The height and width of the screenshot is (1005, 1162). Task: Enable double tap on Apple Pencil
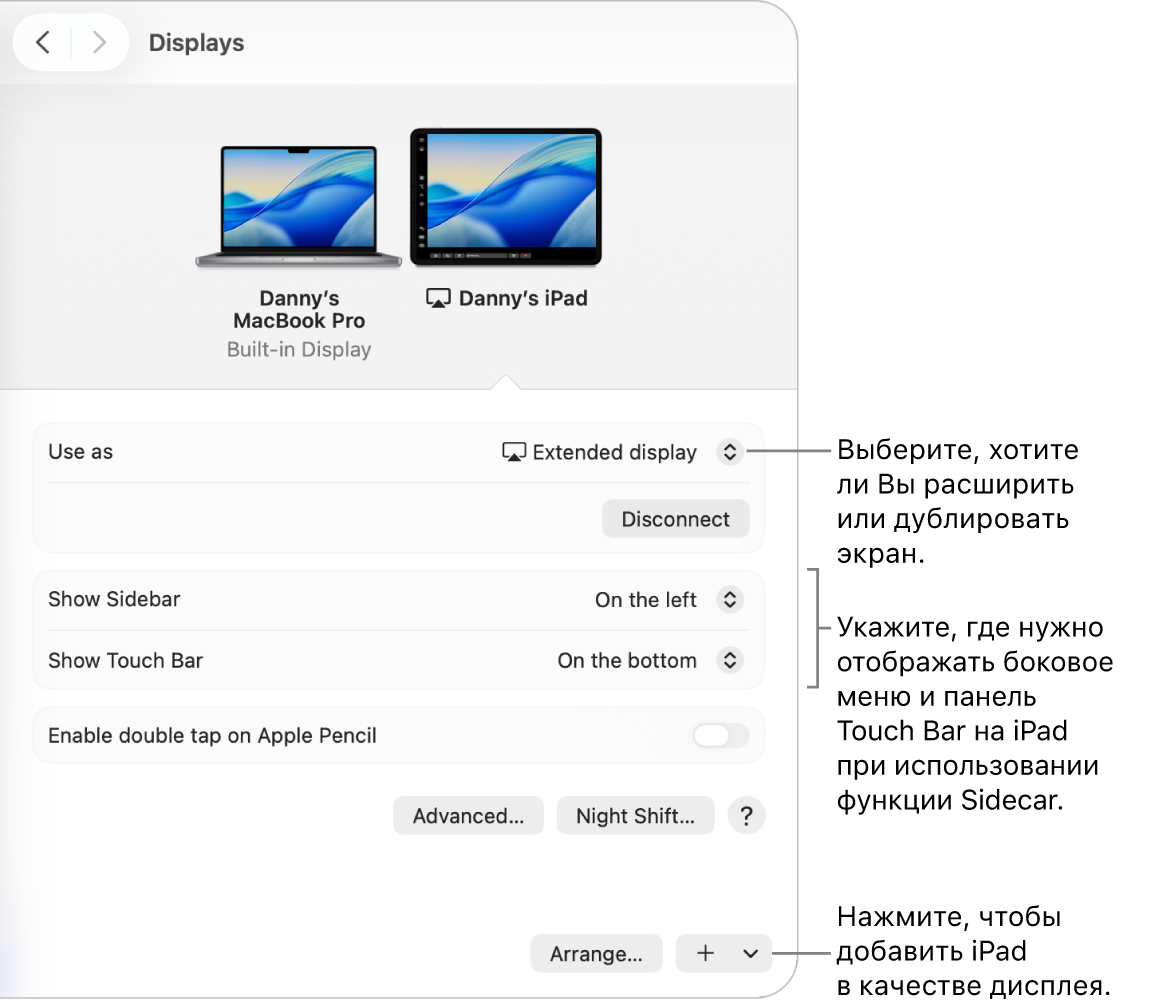(719, 735)
